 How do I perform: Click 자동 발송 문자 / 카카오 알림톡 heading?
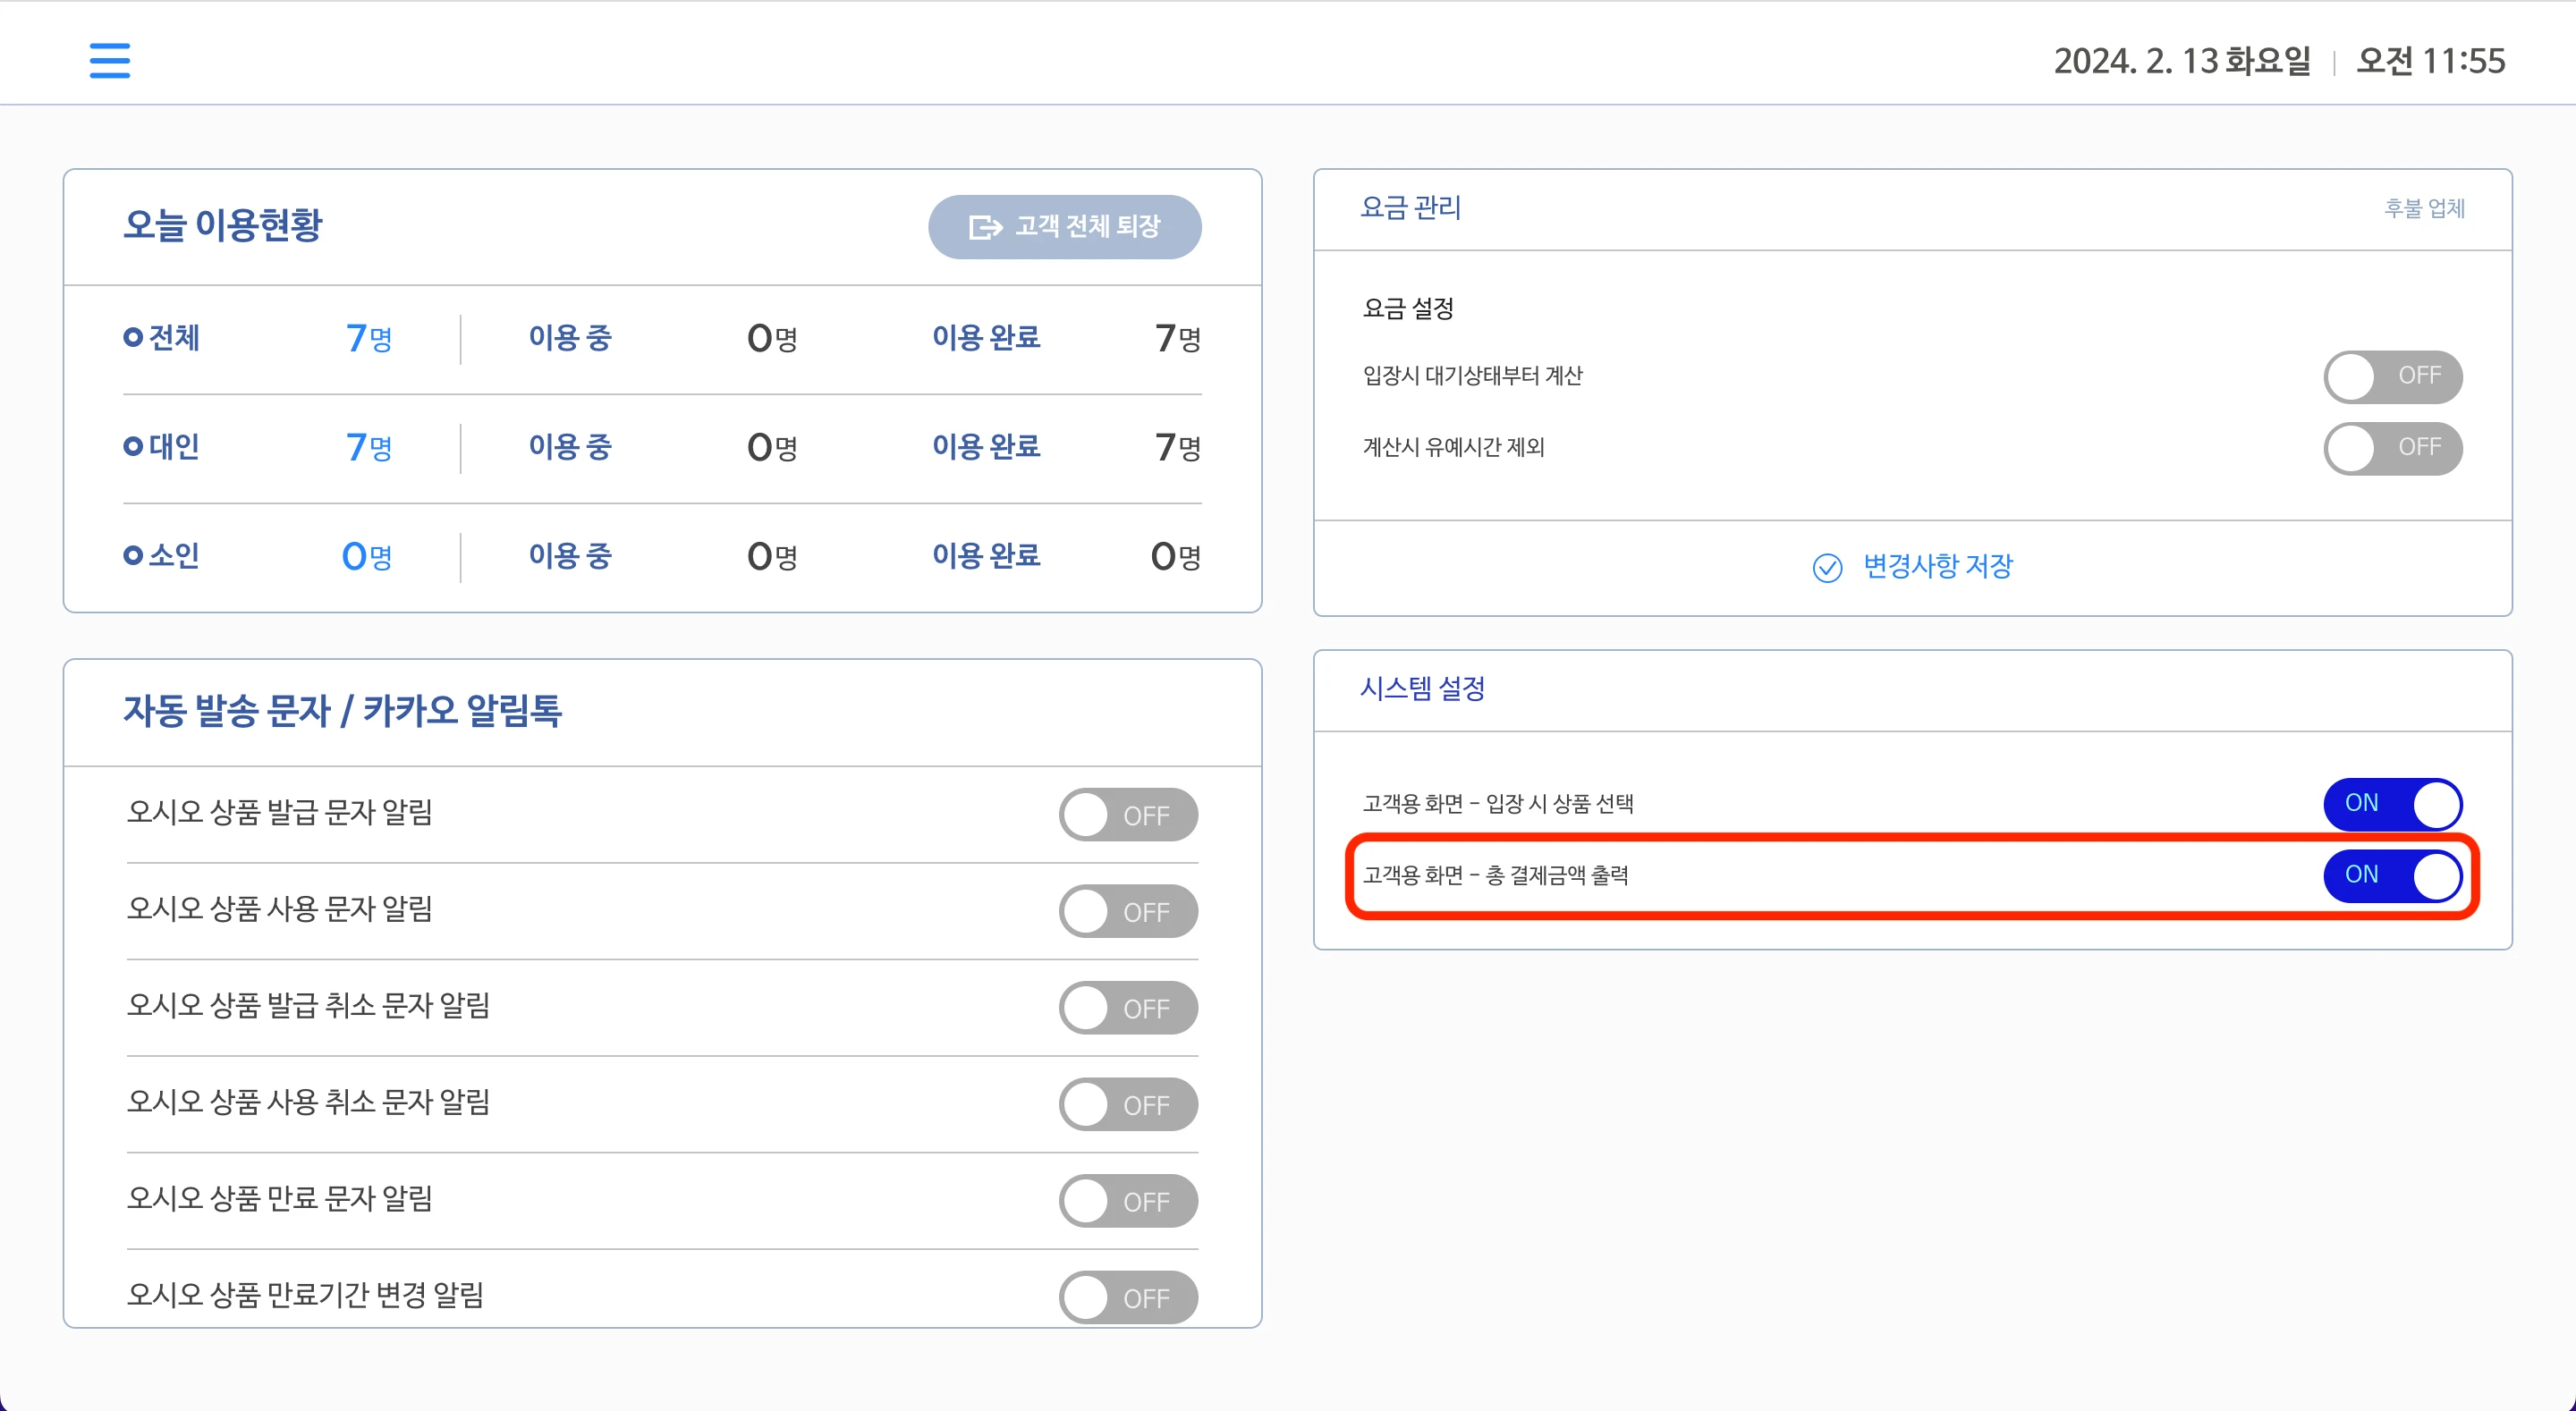point(342,711)
